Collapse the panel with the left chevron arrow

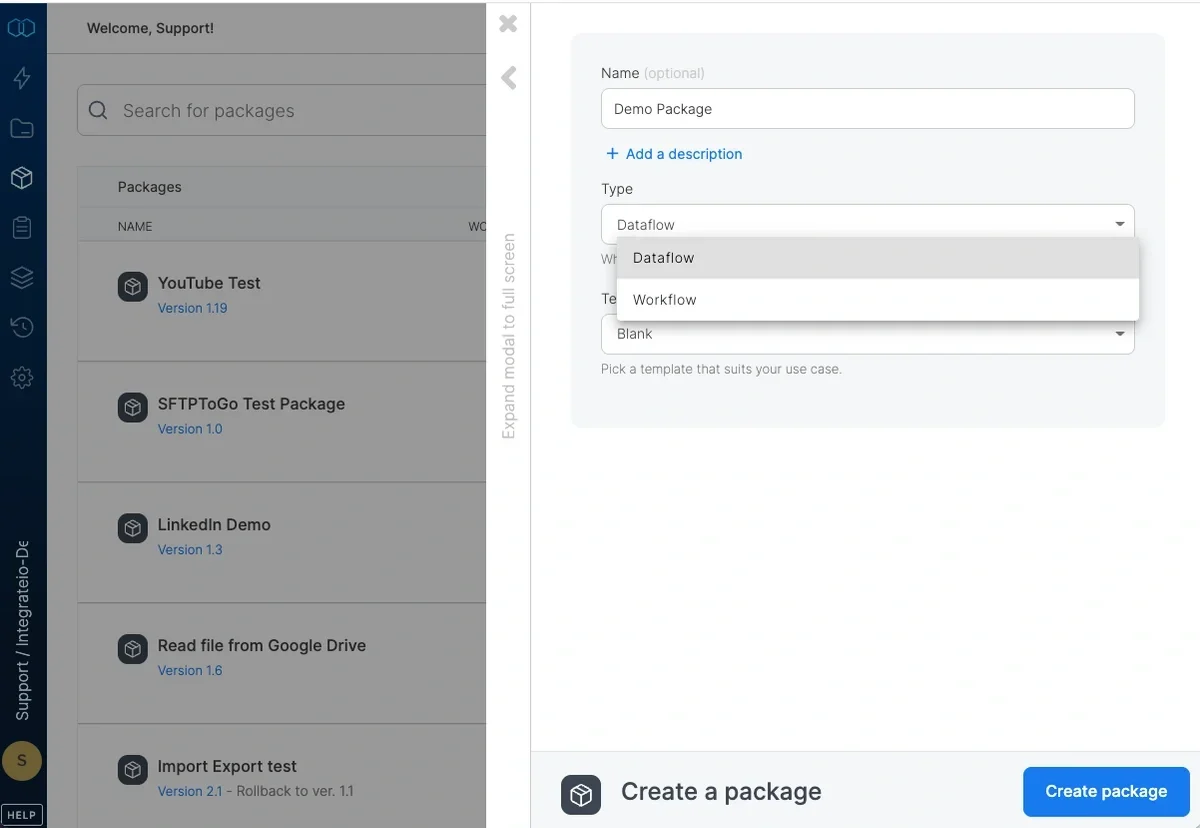(508, 78)
